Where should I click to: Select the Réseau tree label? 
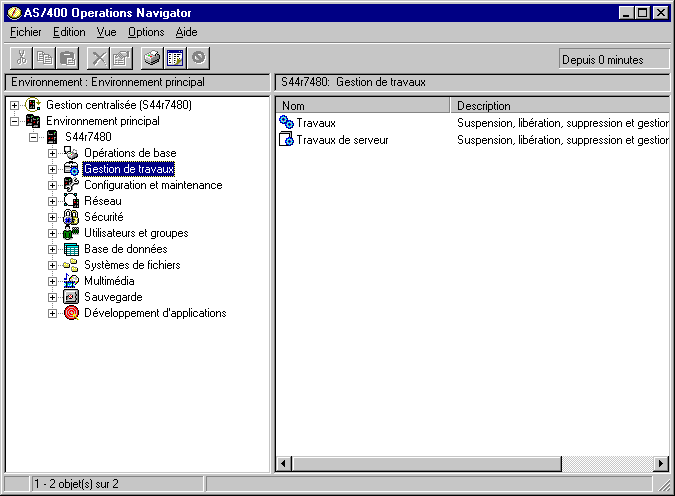pos(103,201)
